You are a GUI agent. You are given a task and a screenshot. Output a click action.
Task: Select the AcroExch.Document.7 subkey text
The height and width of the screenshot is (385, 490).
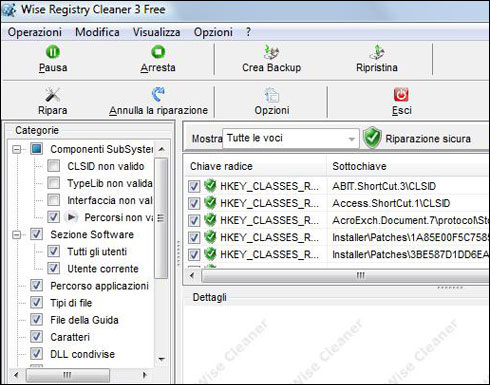click(410, 220)
